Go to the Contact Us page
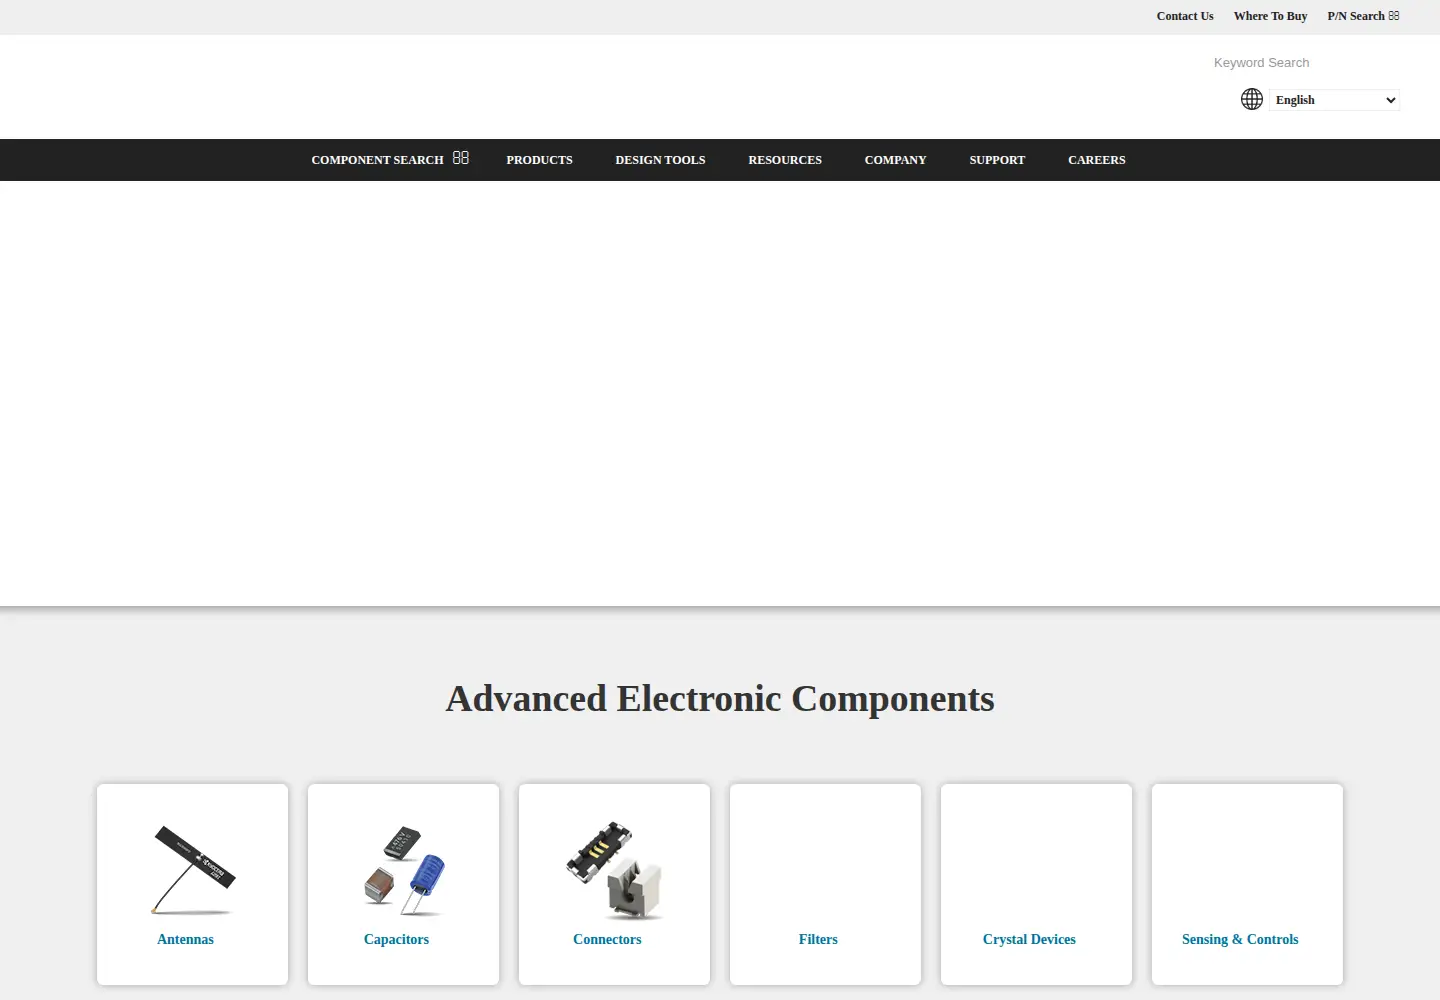 point(1185,16)
